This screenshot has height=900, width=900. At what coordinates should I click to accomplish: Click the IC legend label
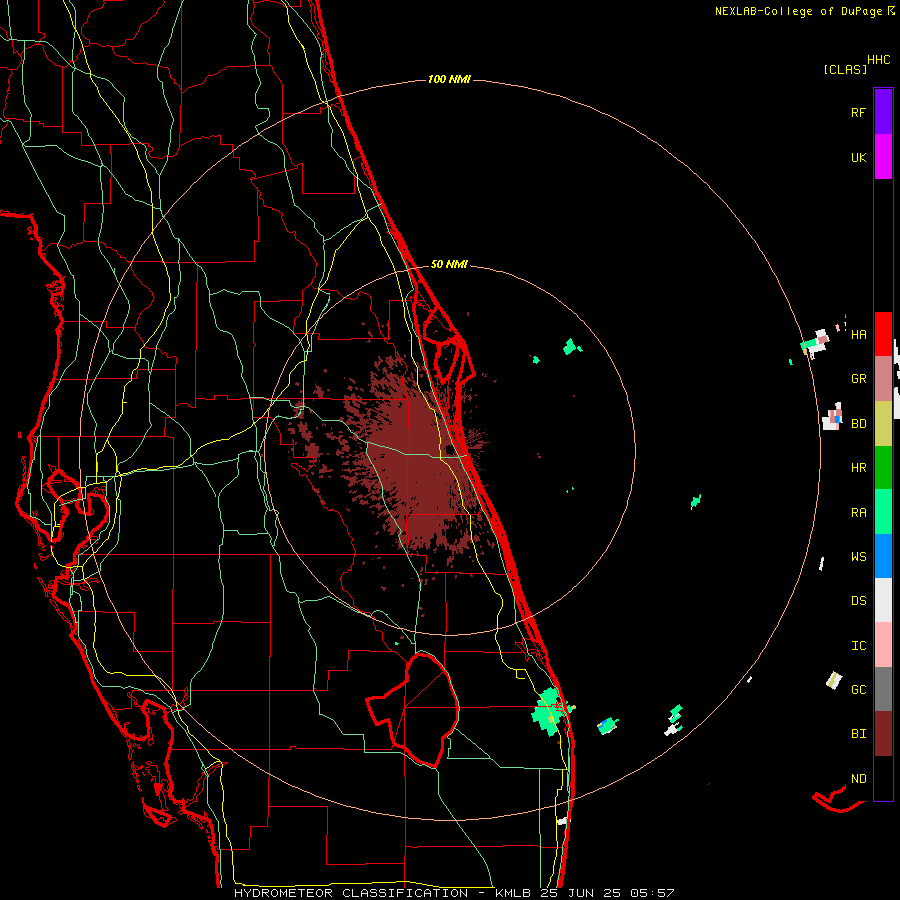(858, 645)
